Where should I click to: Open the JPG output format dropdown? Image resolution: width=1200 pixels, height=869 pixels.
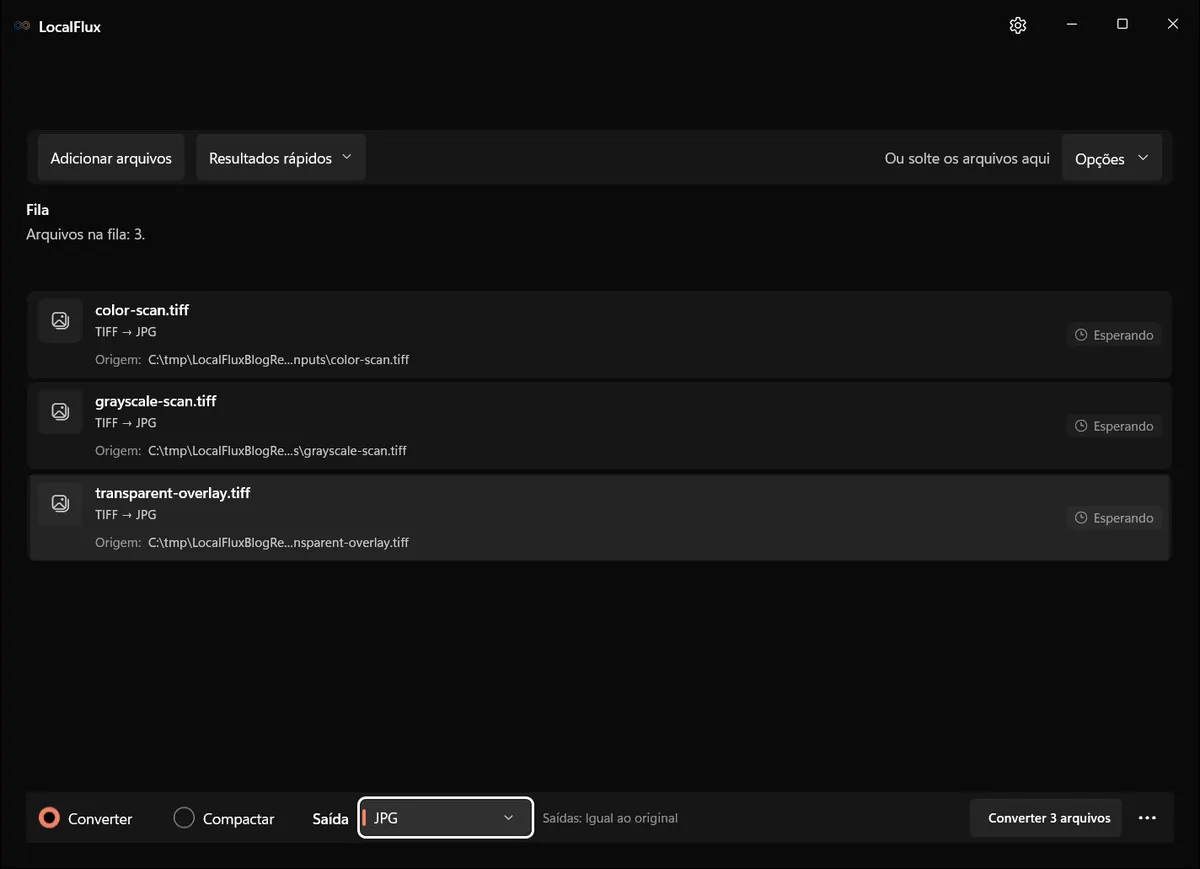[445, 818]
